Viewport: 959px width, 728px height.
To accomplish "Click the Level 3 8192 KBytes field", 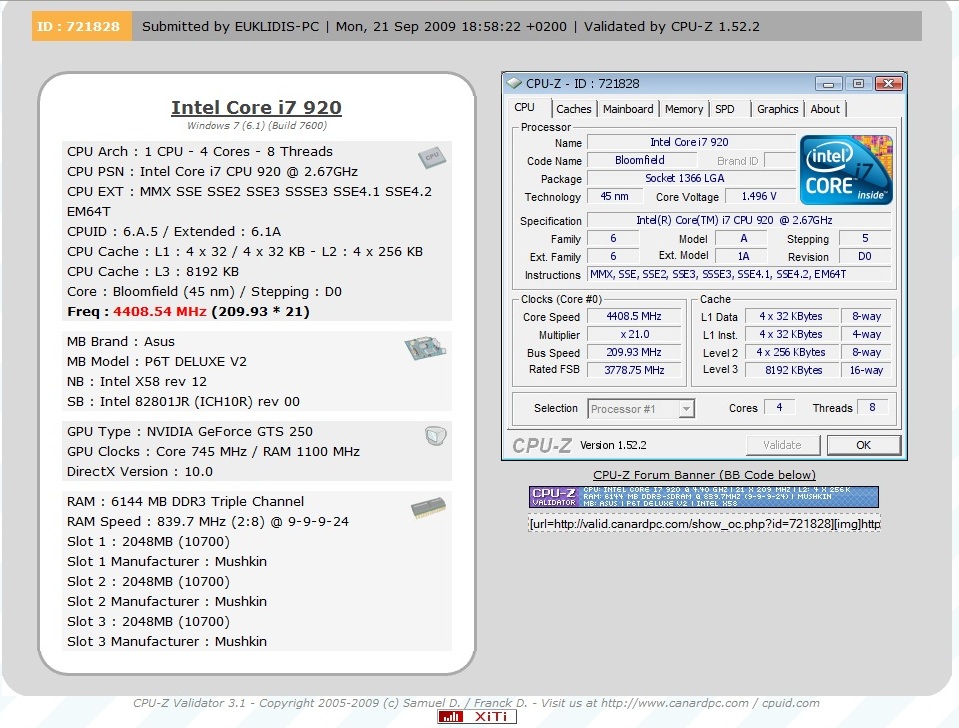I will pyautogui.click(x=791, y=370).
